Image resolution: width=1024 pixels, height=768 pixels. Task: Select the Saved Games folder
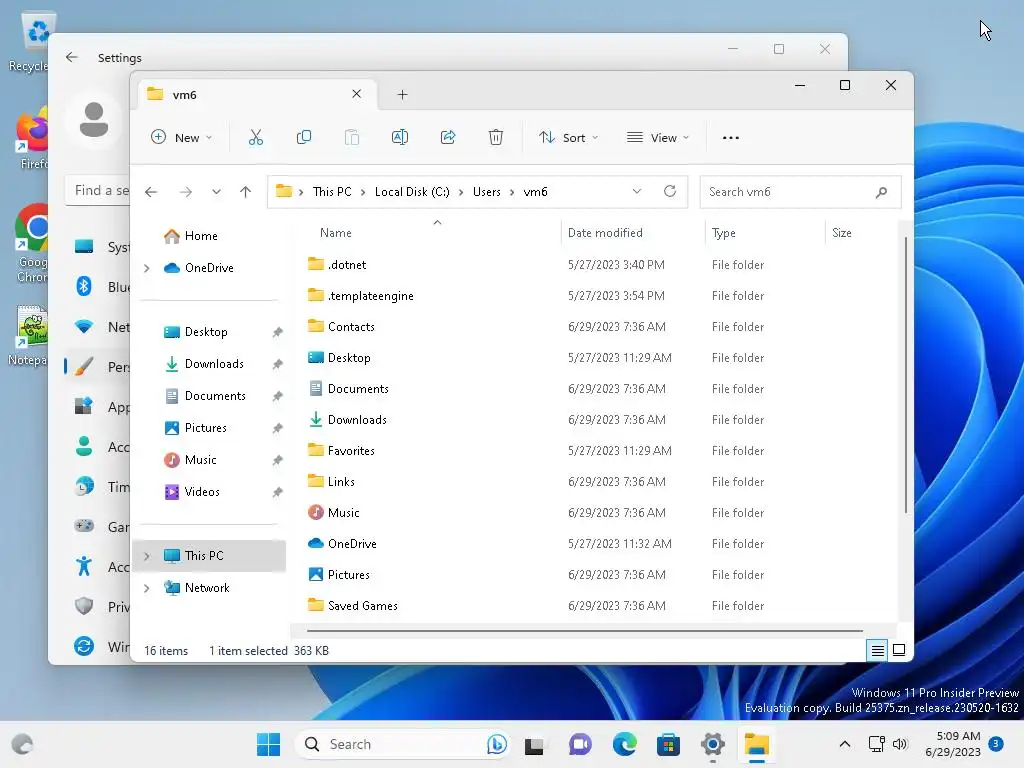362,605
